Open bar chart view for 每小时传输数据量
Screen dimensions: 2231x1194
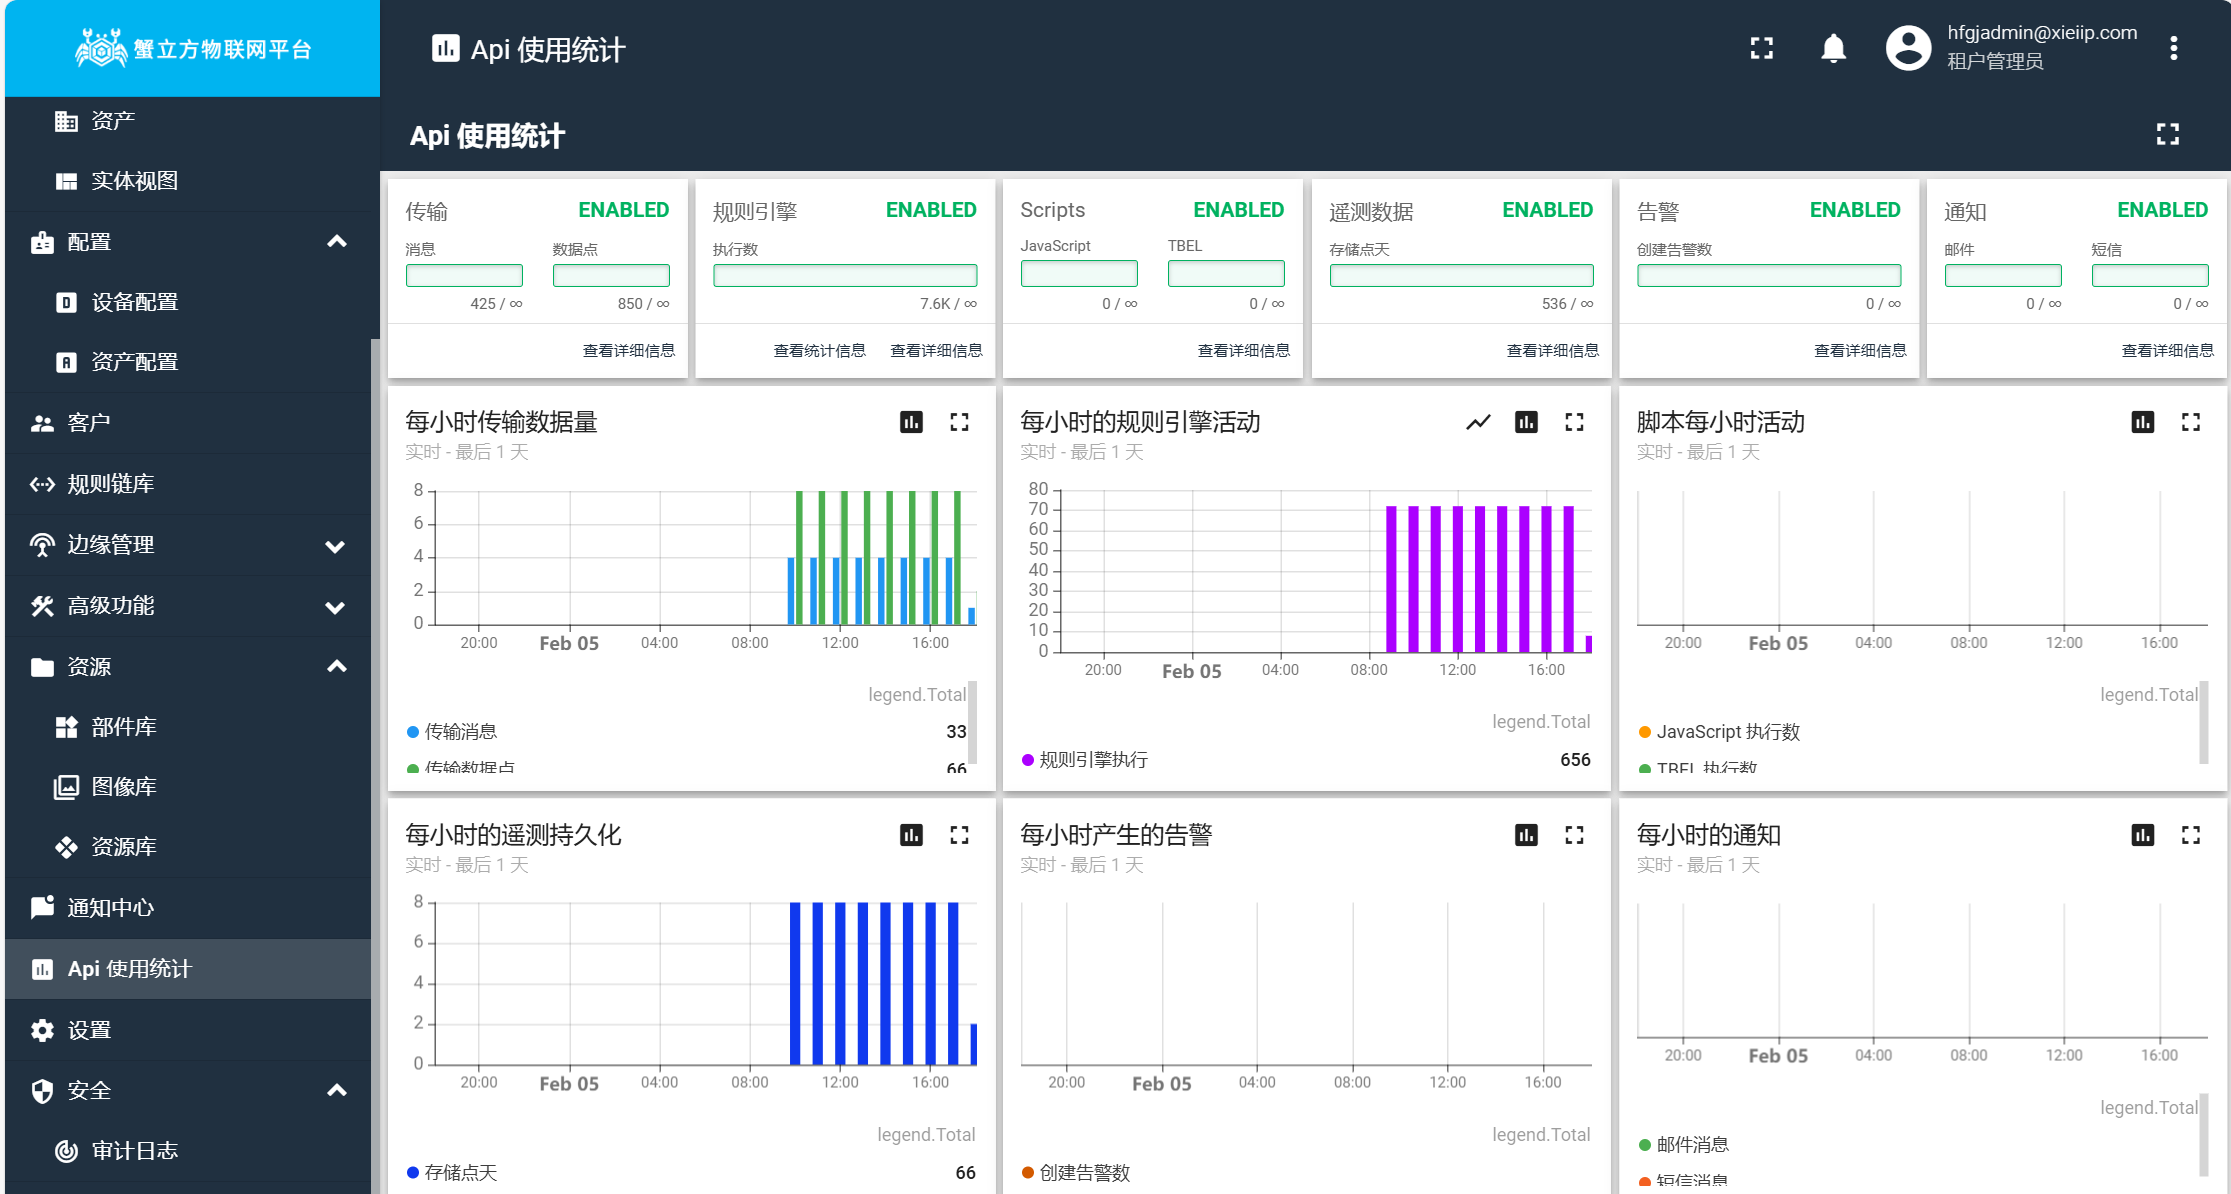click(x=911, y=423)
